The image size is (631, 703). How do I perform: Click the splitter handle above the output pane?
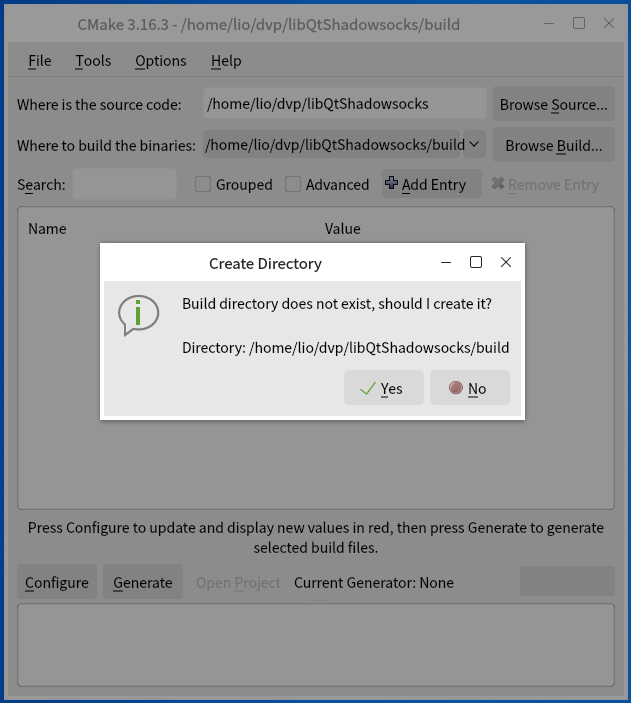(x=317, y=600)
